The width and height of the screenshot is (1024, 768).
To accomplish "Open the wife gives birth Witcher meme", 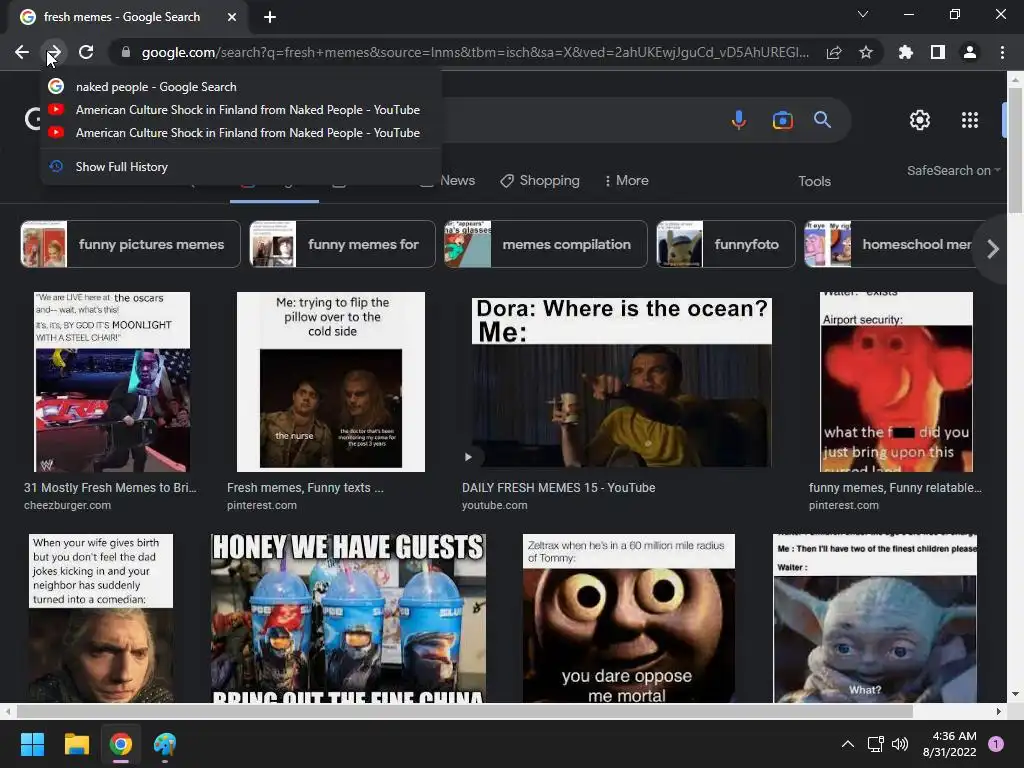I will click(101, 618).
